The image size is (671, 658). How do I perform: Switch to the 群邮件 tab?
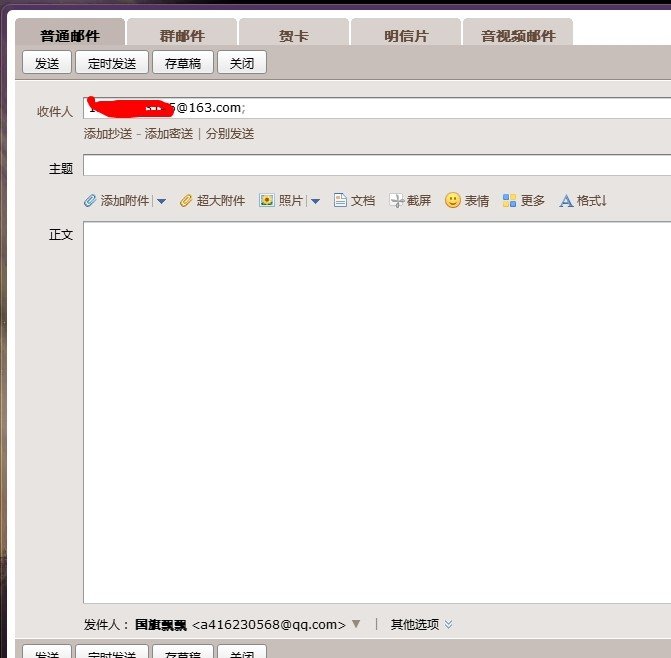[182, 33]
